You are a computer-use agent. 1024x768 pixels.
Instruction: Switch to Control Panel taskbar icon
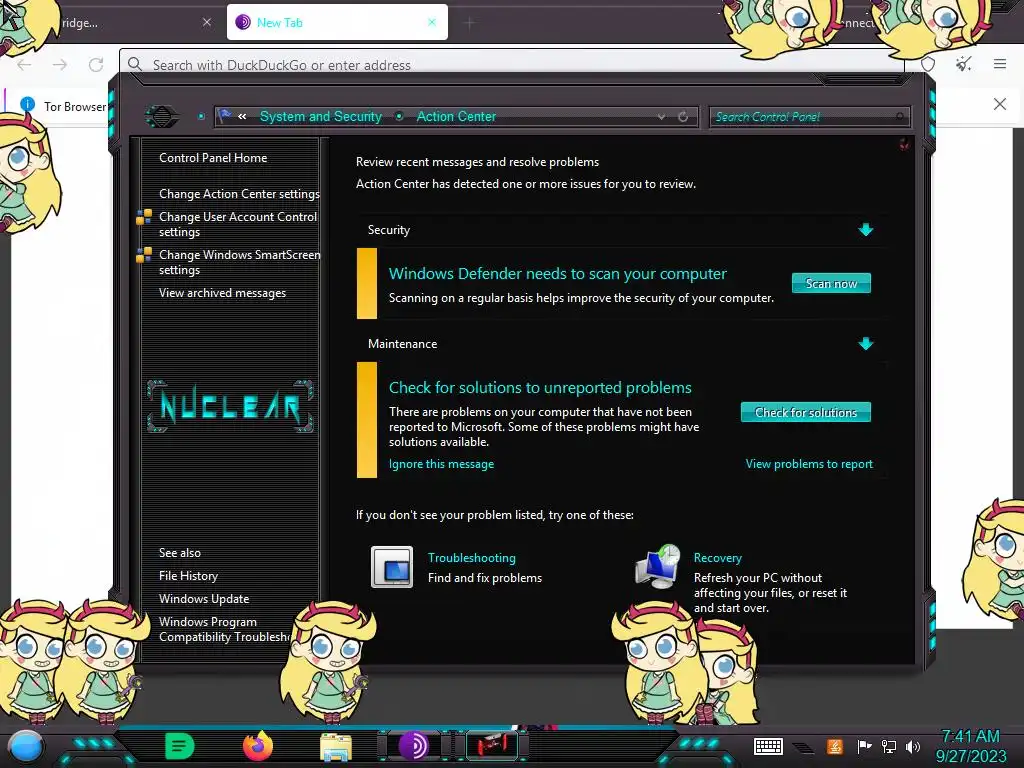click(x=492, y=746)
